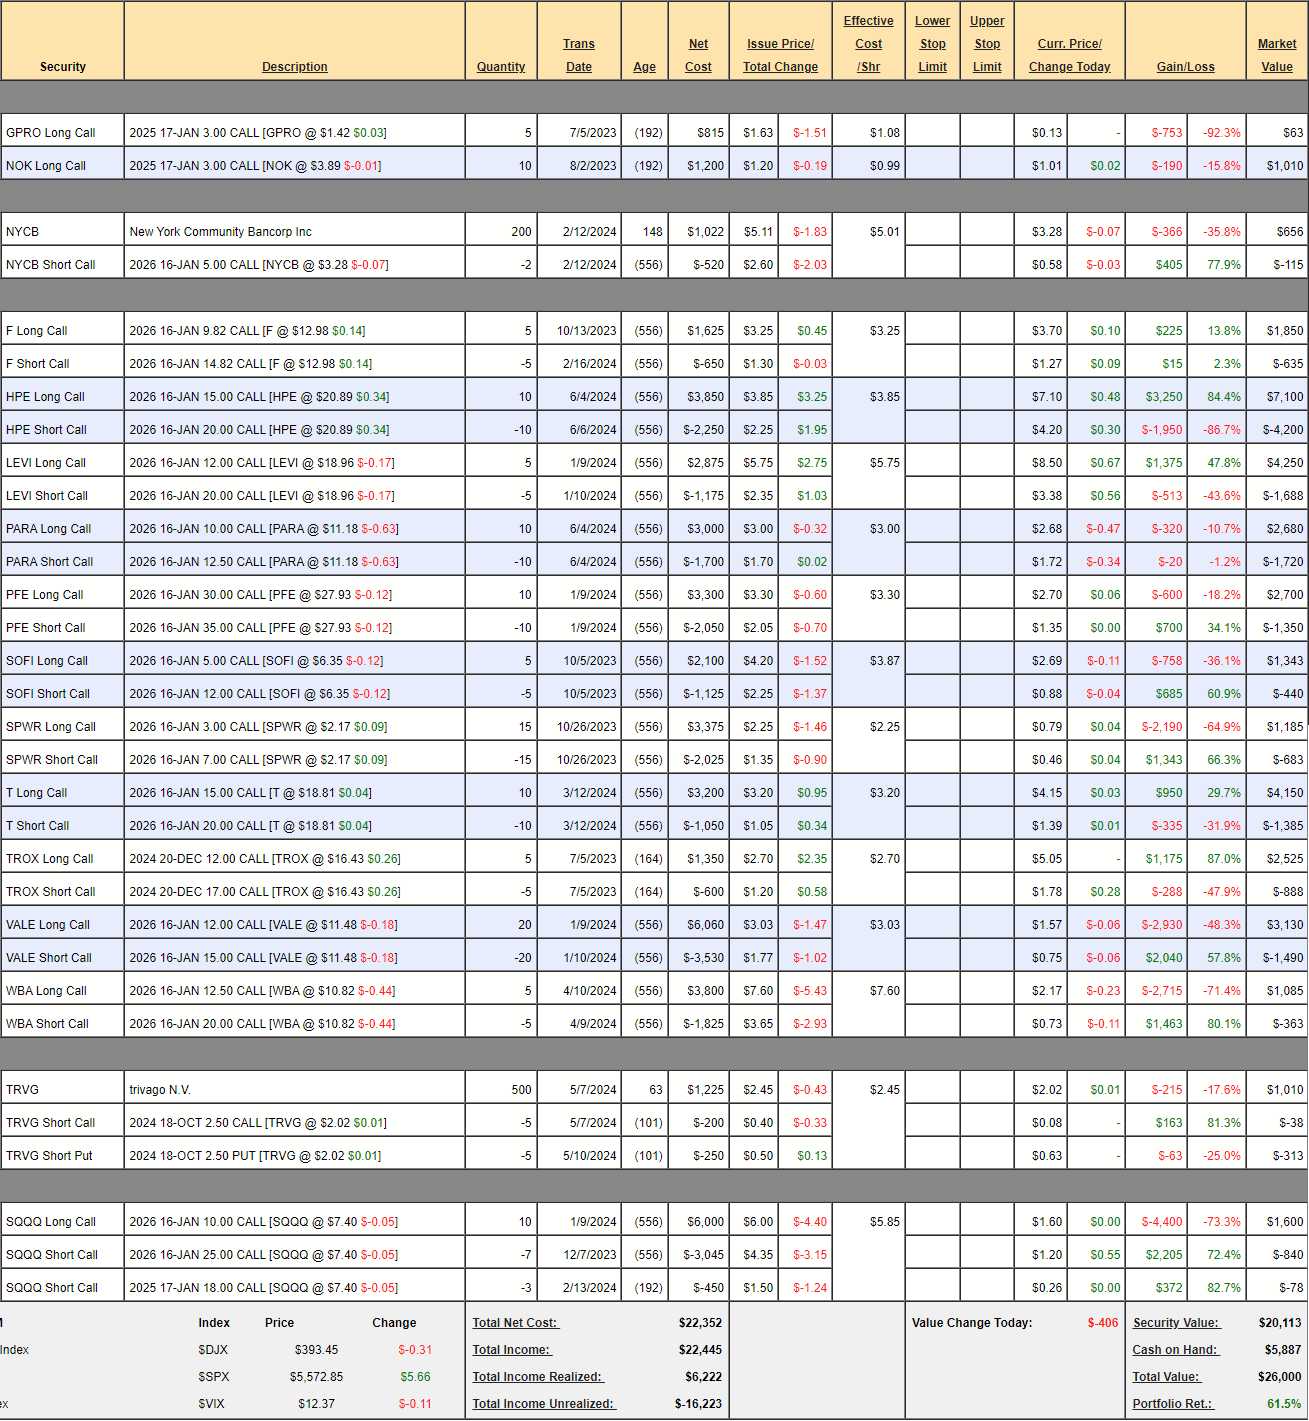The height and width of the screenshot is (1421, 1309).
Task: Click the Effective Cost /Shr header
Action: point(868,44)
